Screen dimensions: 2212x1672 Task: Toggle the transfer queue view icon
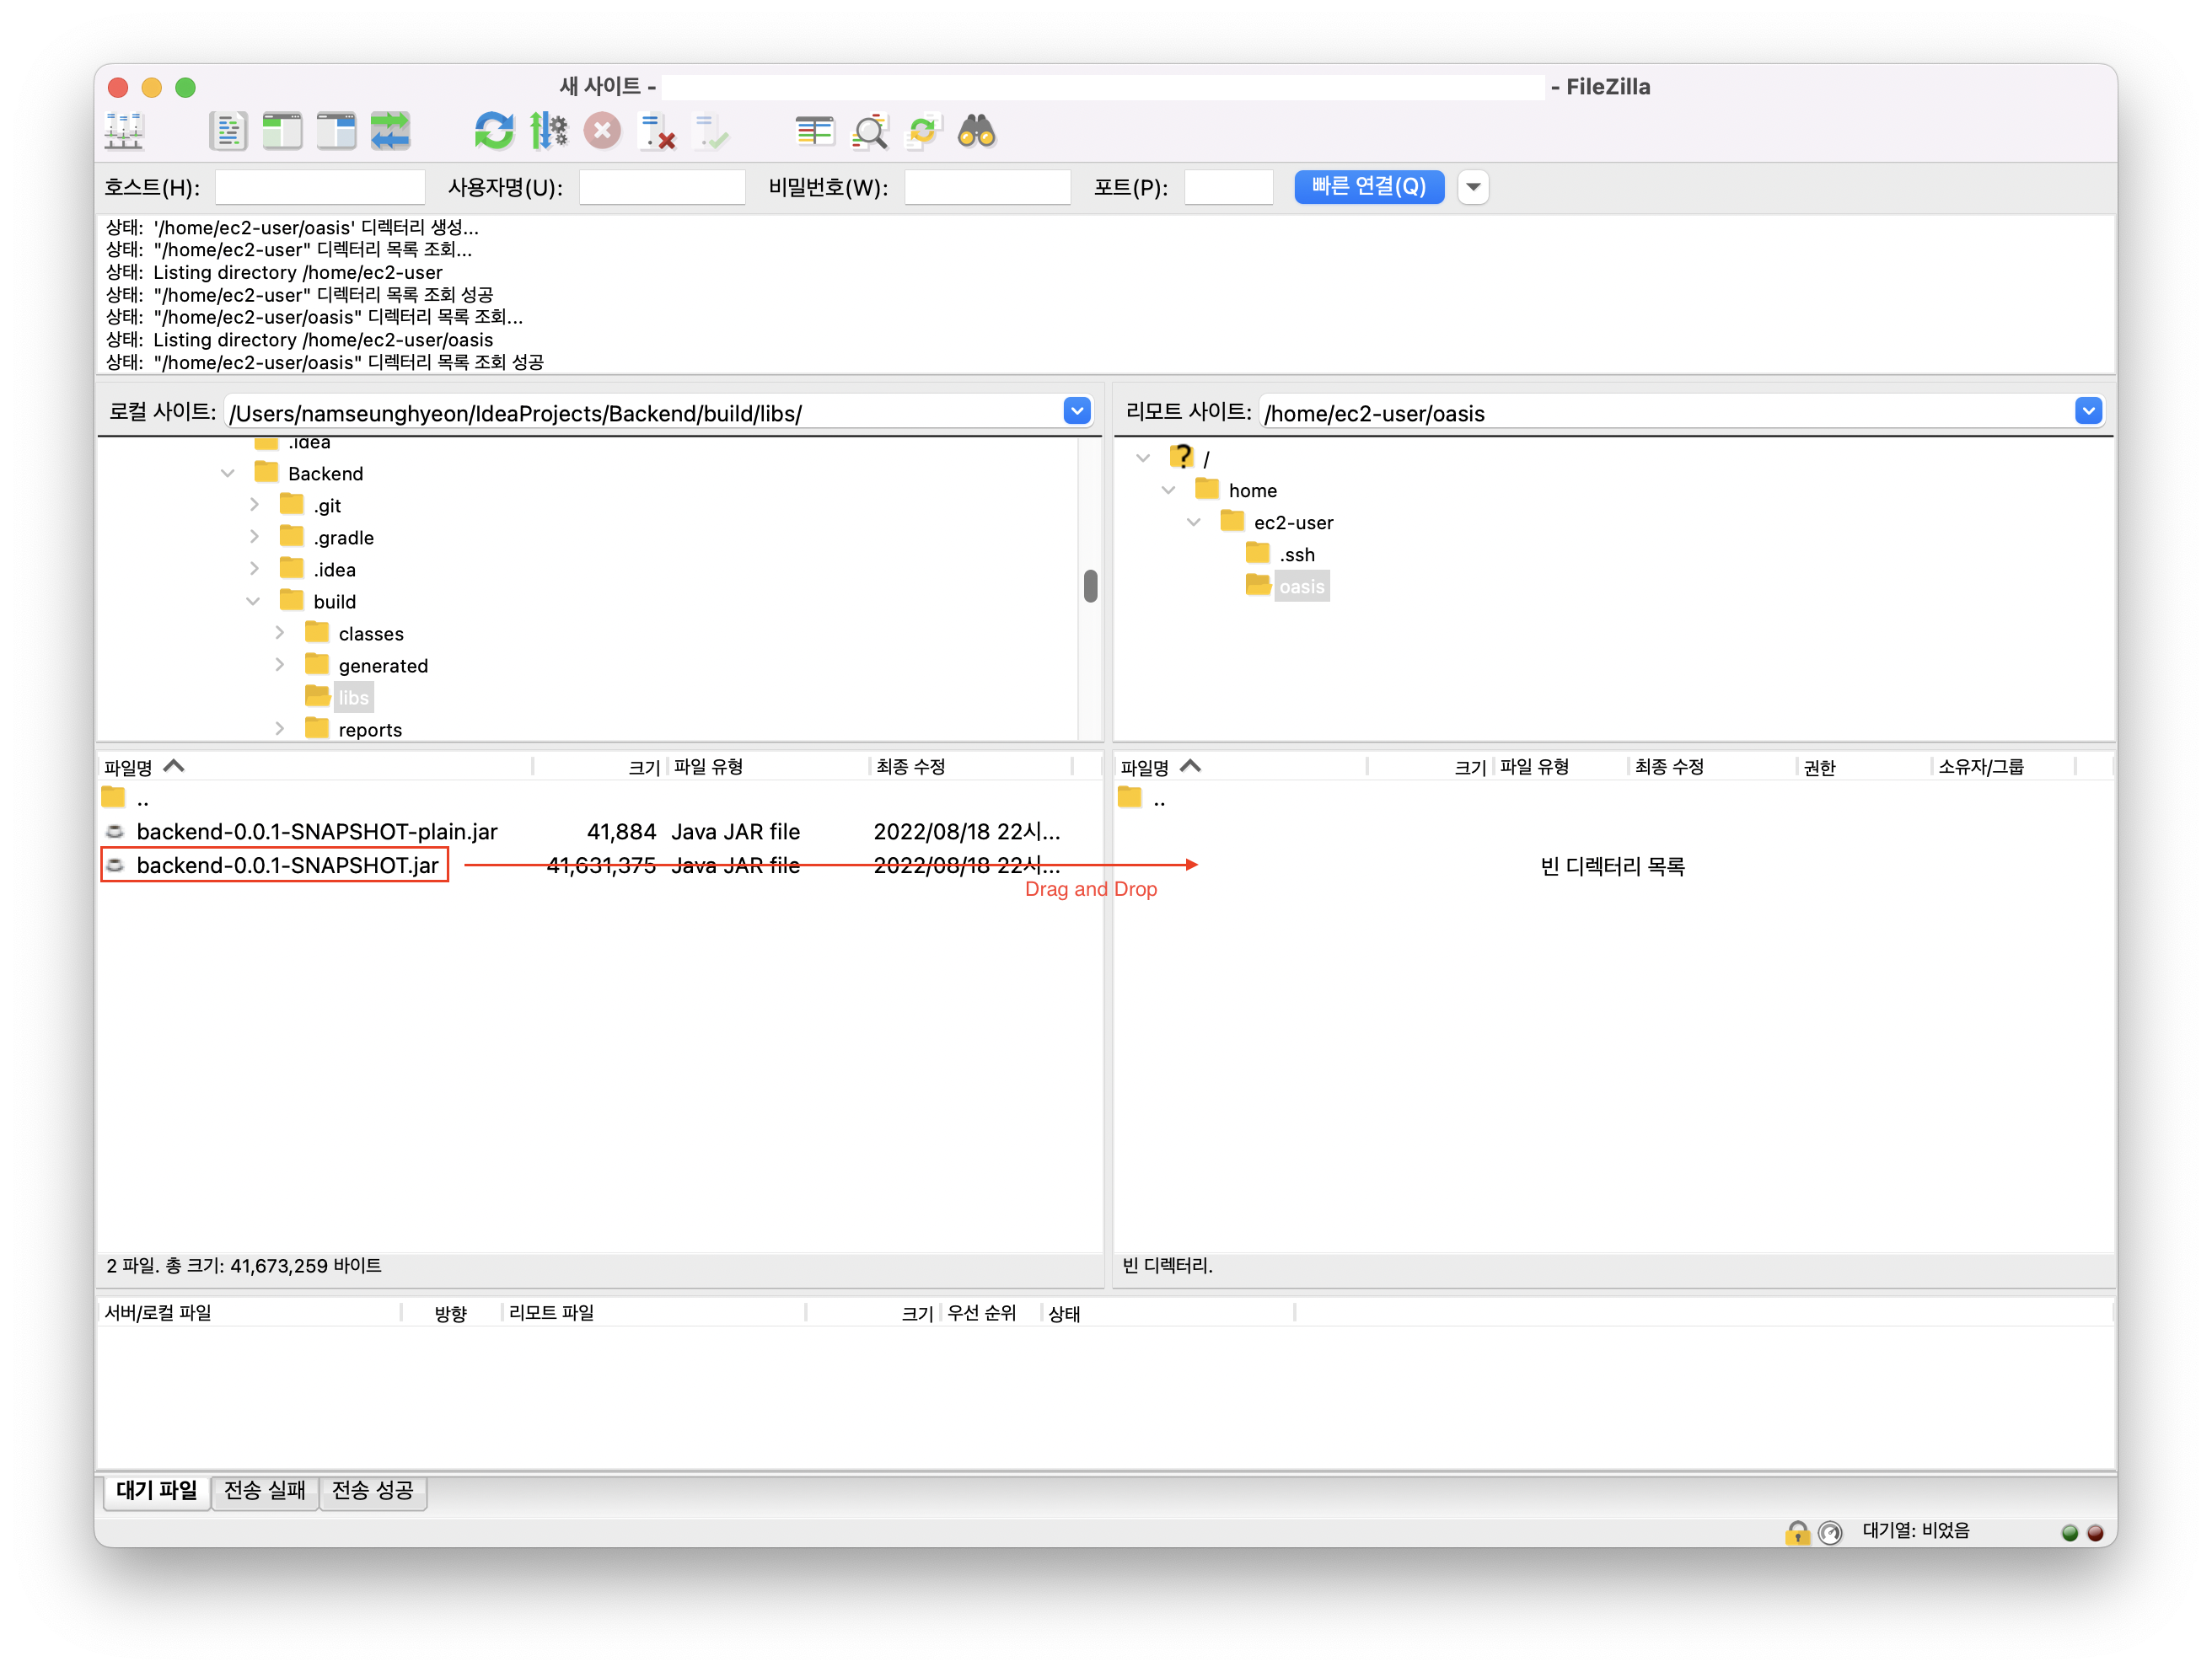pyautogui.click(x=390, y=131)
